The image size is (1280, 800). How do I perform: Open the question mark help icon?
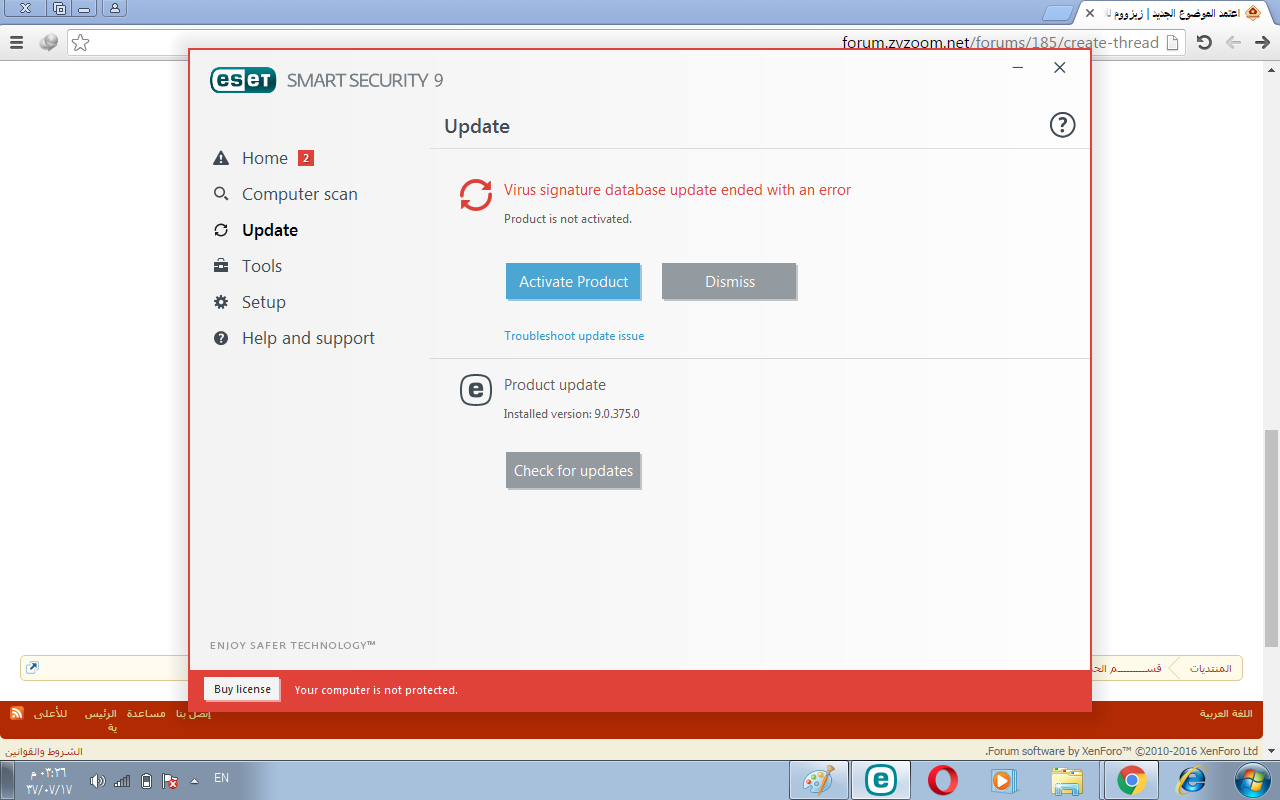point(1062,125)
